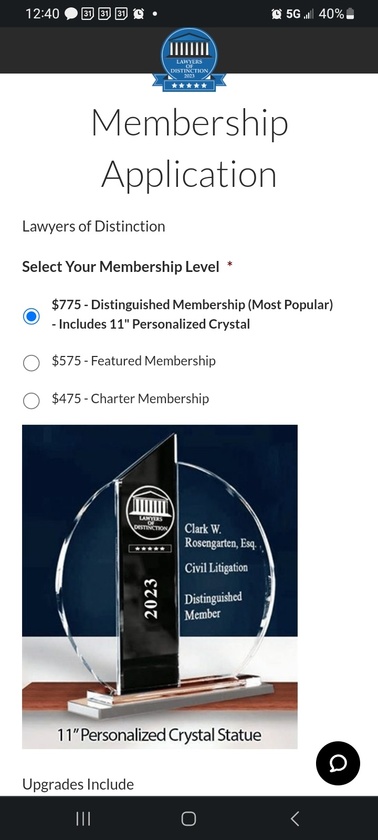The image size is (378, 840).
Task: Tap the first calendar 31 notification icon
Action: point(87,14)
